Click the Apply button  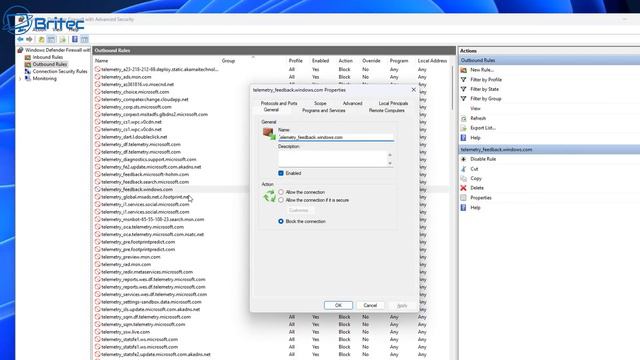(402, 305)
